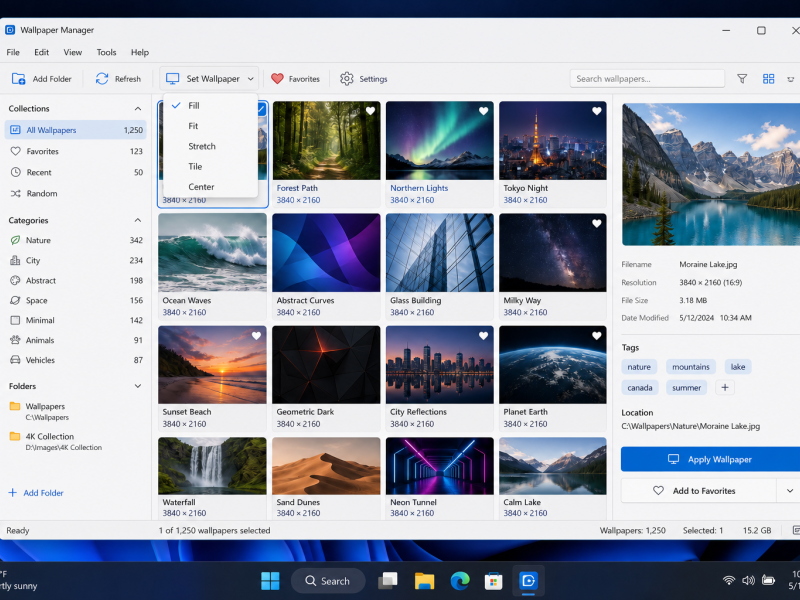The image size is (800, 600).
Task: Open the Tools menu
Action: click(106, 52)
